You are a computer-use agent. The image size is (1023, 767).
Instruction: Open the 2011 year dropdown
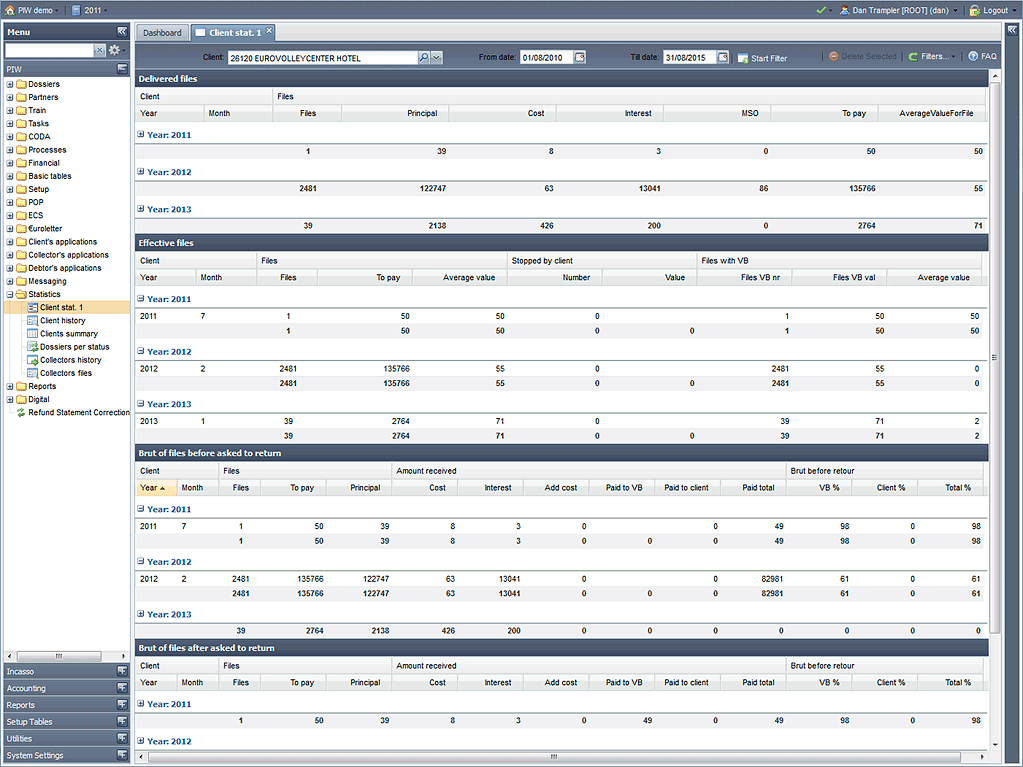click(89, 10)
